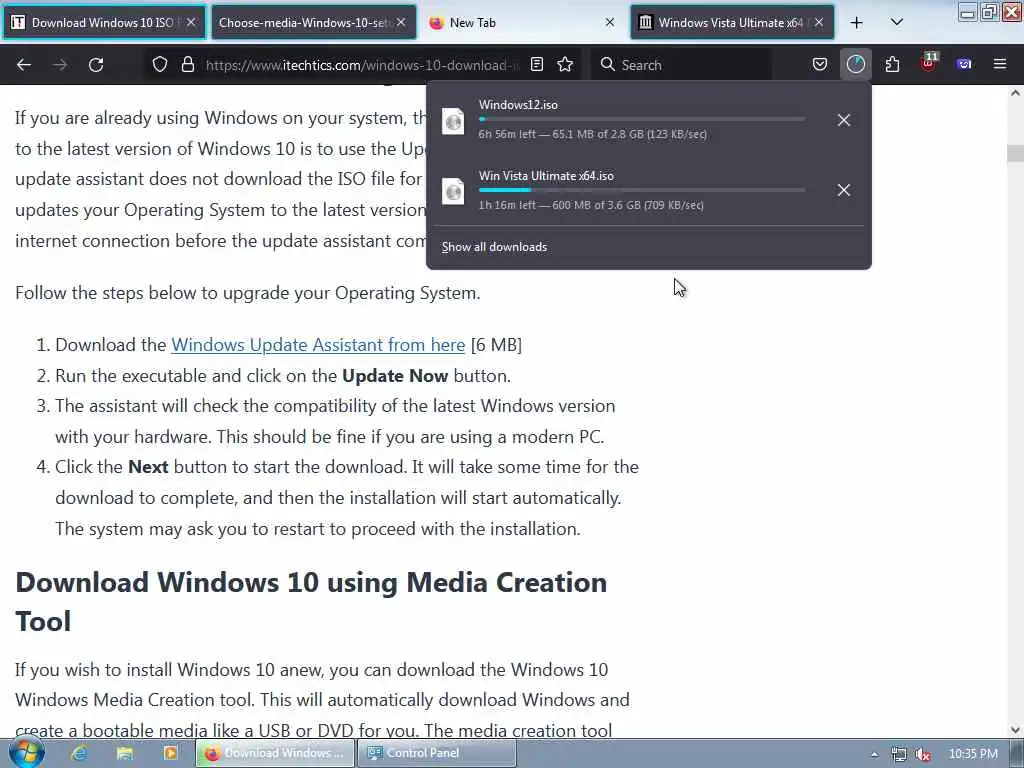The image size is (1024, 768).
Task: Click the red add-on icon with badge 11
Action: pos(929,63)
